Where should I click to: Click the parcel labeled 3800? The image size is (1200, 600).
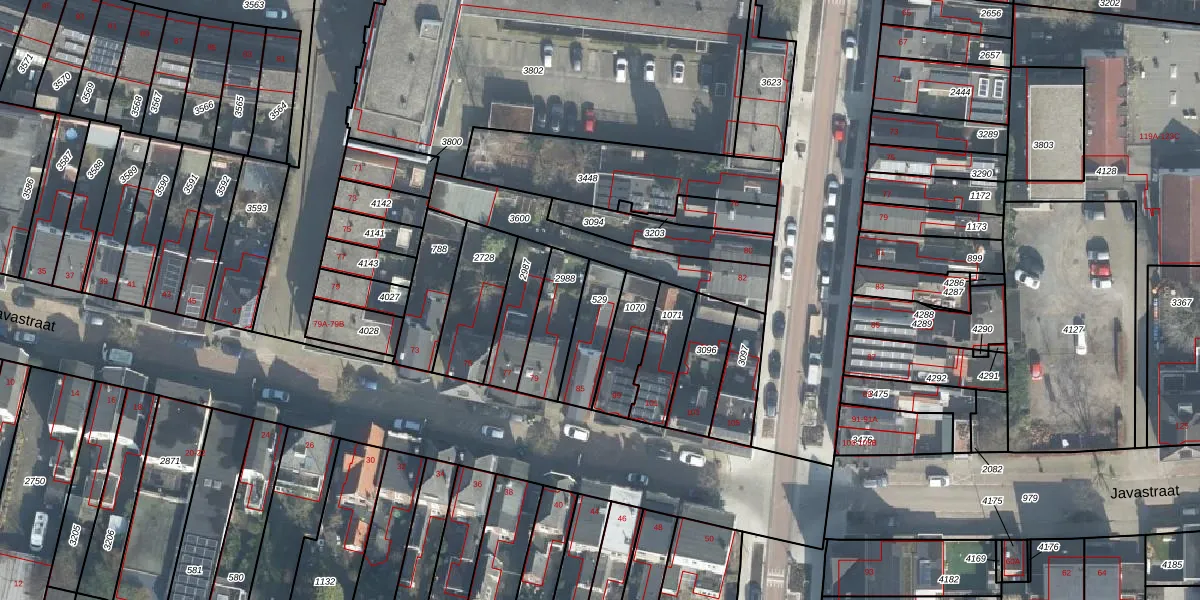tap(452, 143)
